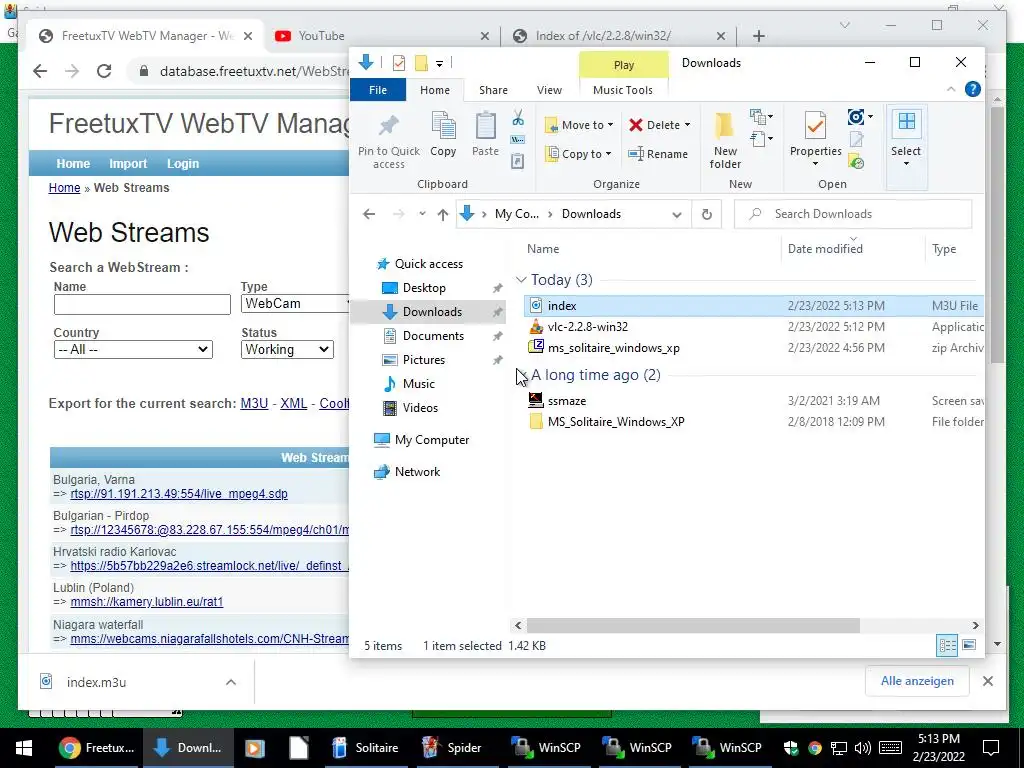Open the Music Tools ribbon tab

point(622,90)
